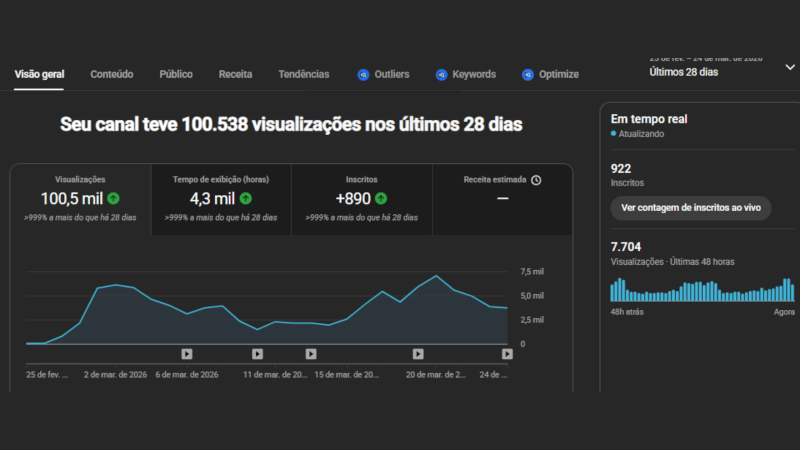
Task: Select the Tempo de exibição metric card
Action: (x=221, y=200)
